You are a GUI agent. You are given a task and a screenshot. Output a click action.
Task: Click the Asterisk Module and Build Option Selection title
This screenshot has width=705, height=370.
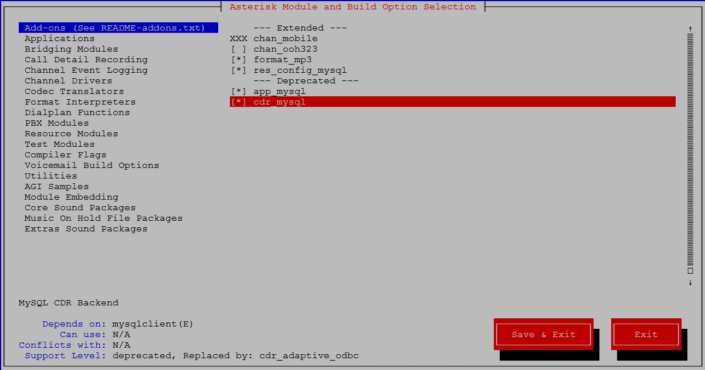(352, 7)
